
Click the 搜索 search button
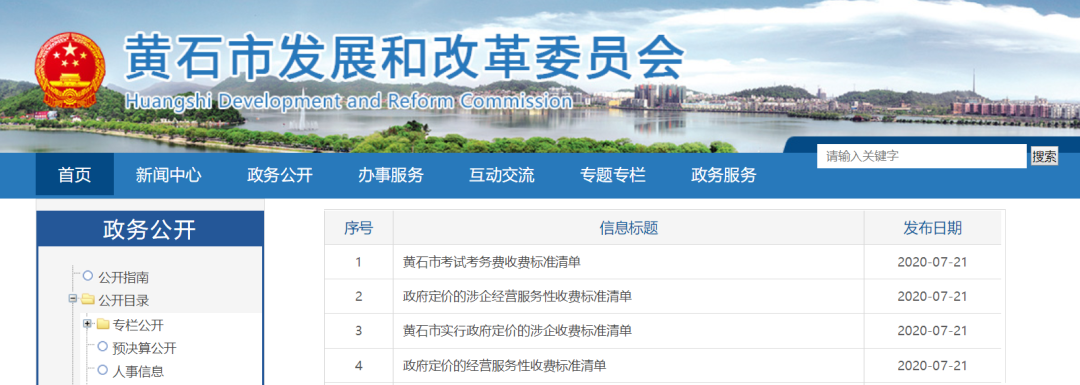(x=1044, y=156)
